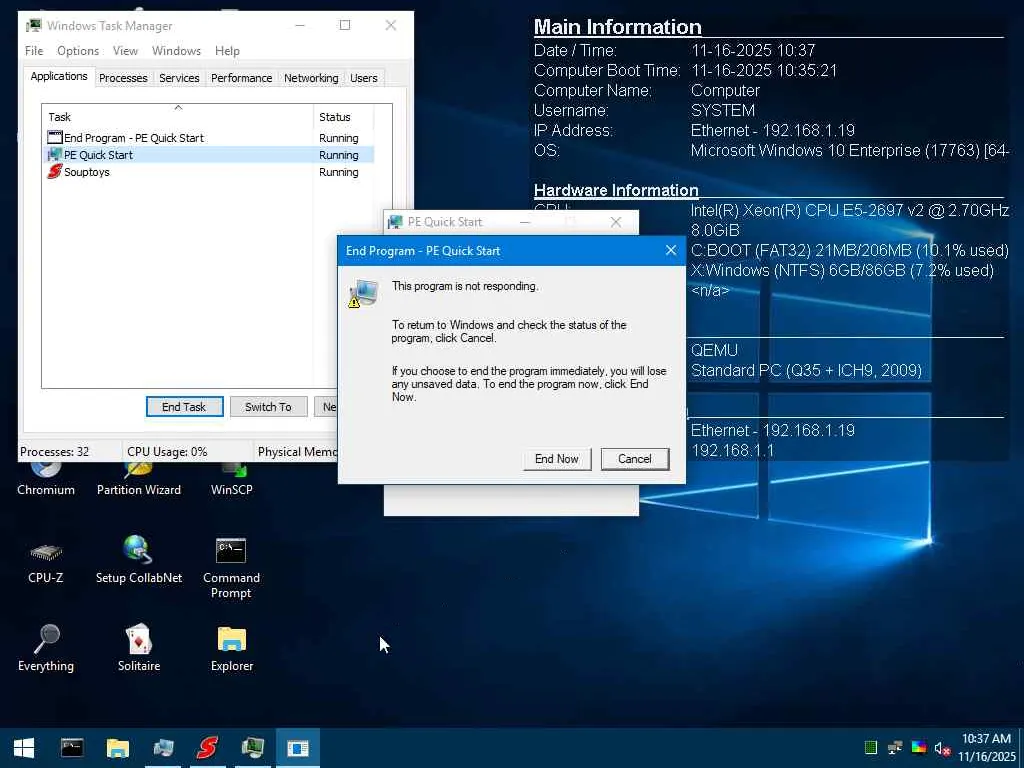This screenshot has height=768, width=1024.
Task: Open the Command Prompt desktop shortcut
Action: coord(231,567)
